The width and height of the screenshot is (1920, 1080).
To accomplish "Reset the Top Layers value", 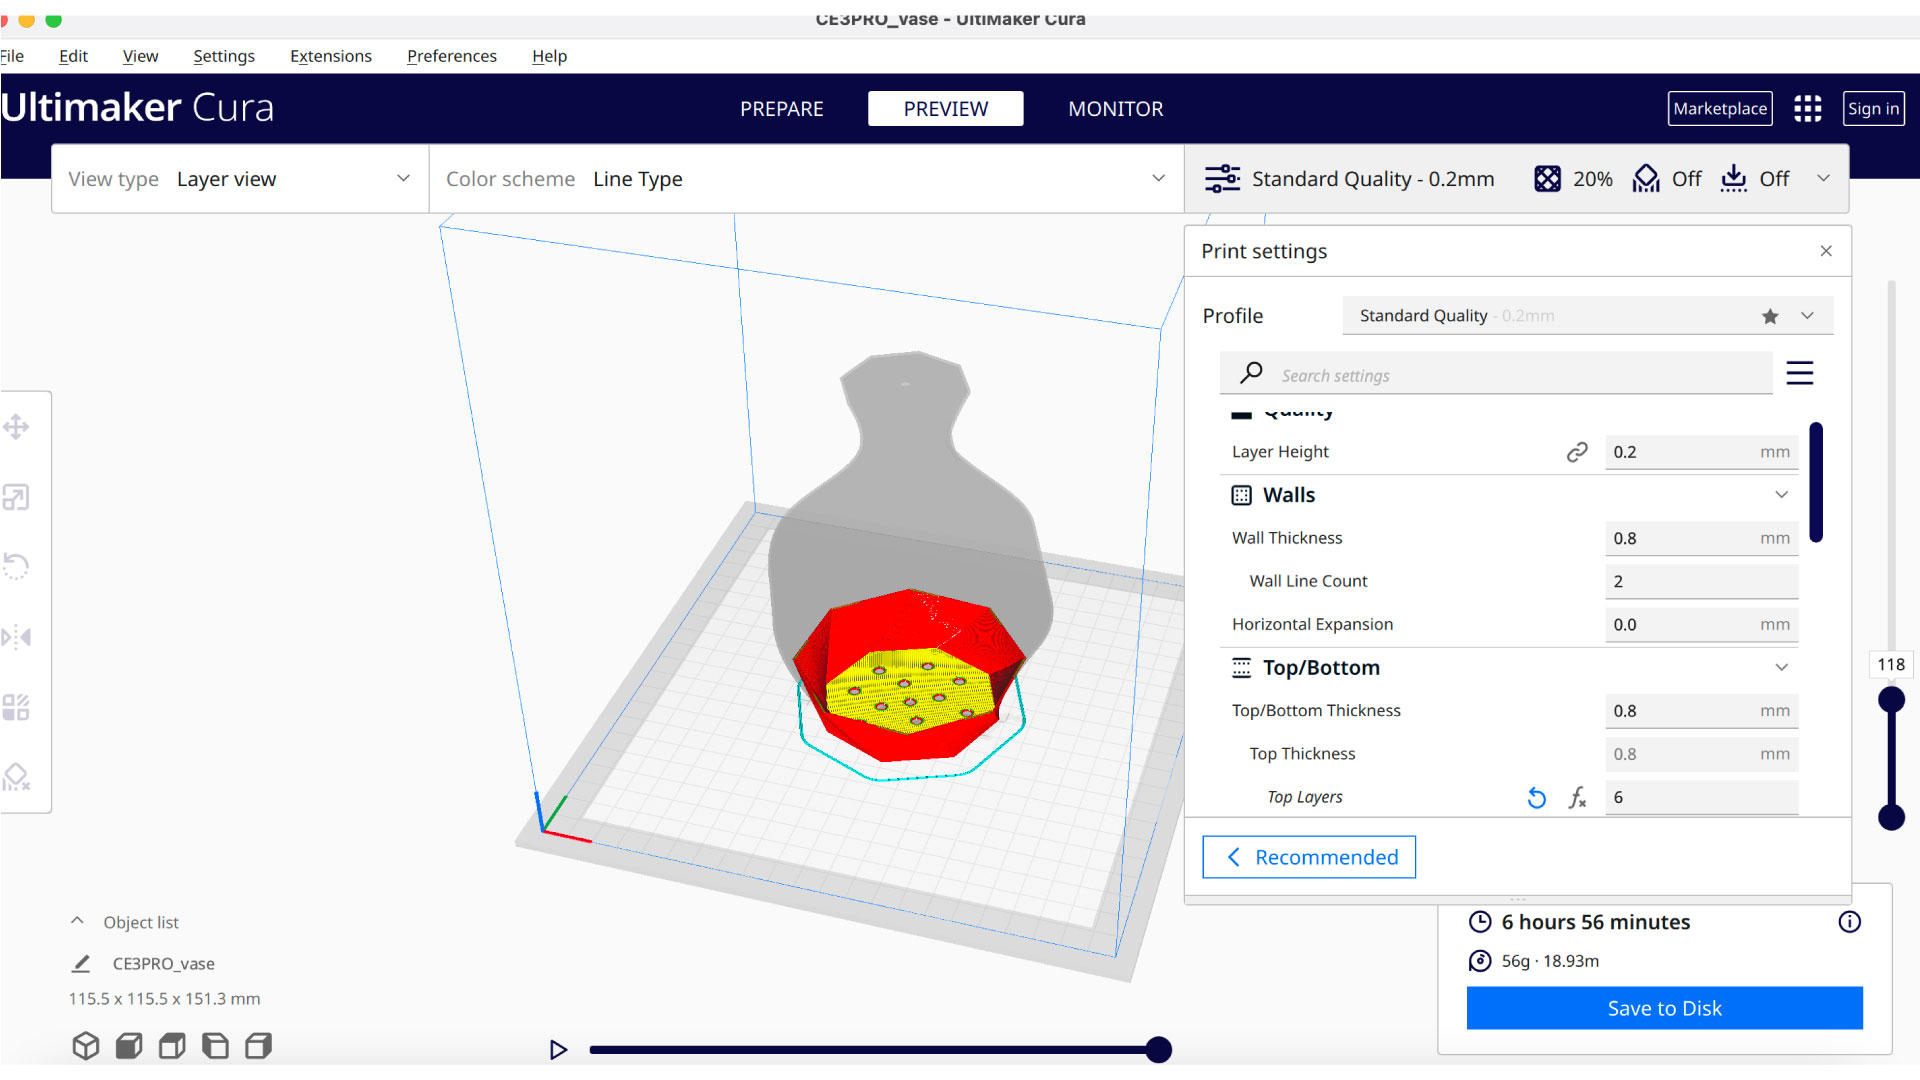I will click(1537, 797).
